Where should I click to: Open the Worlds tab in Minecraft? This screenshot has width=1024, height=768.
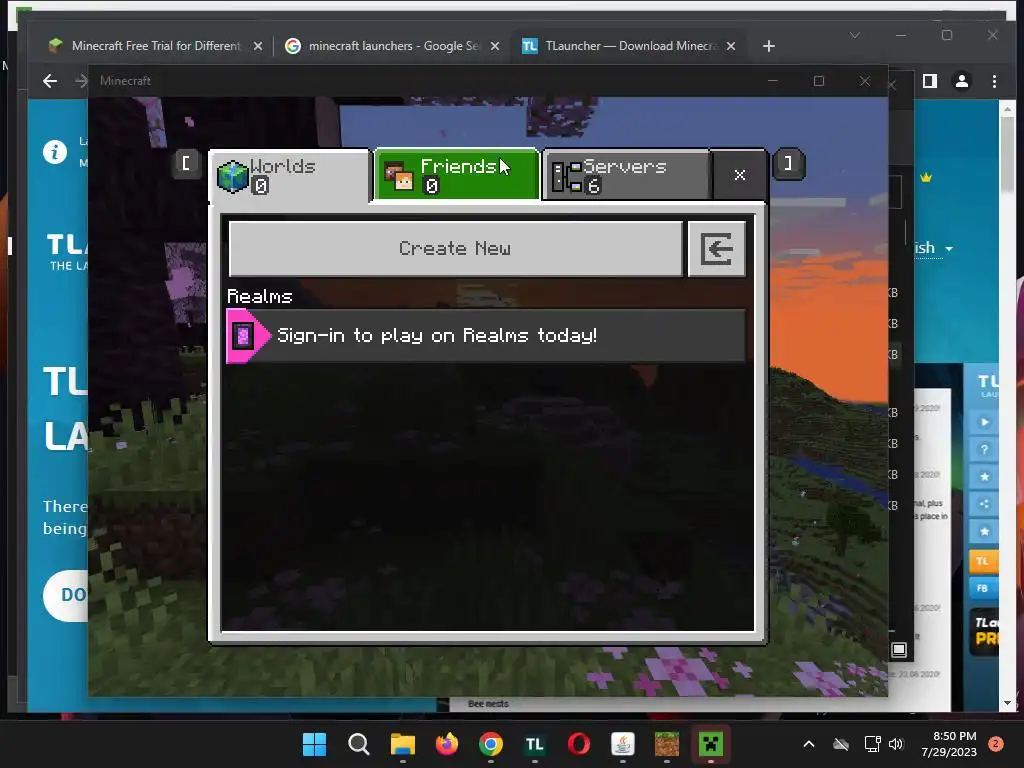click(290, 176)
